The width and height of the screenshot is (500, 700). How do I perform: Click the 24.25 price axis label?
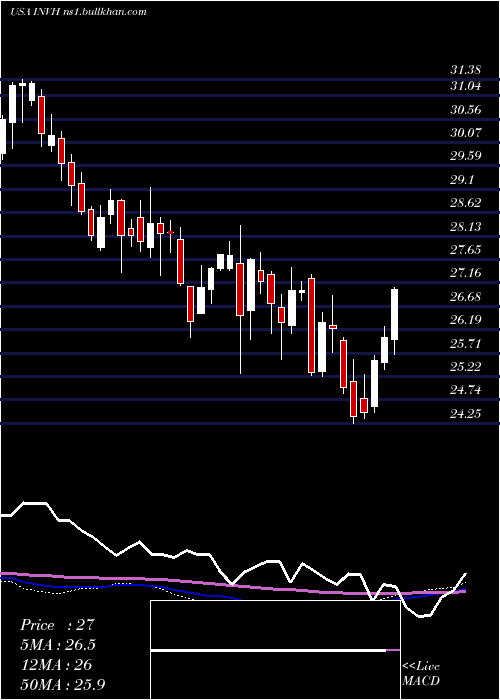point(465,413)
